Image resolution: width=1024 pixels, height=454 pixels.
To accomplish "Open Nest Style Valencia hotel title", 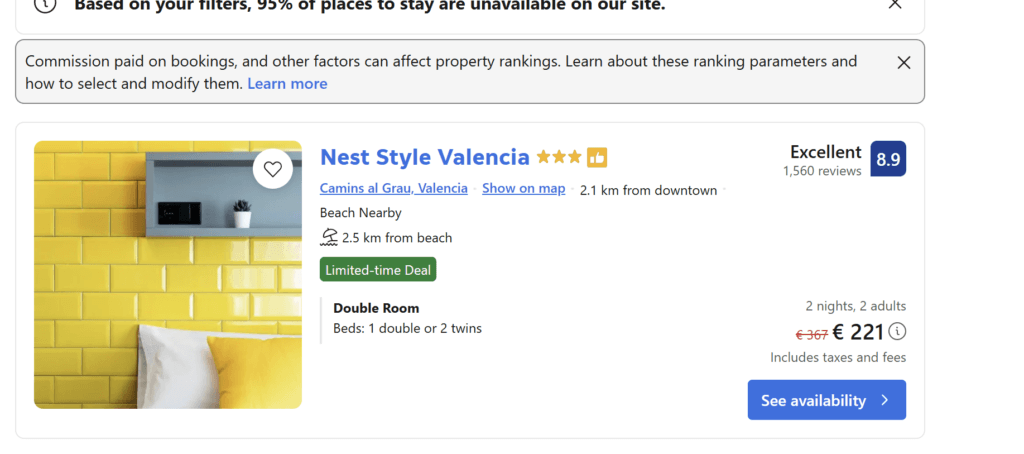I will (x=424, y=157).
